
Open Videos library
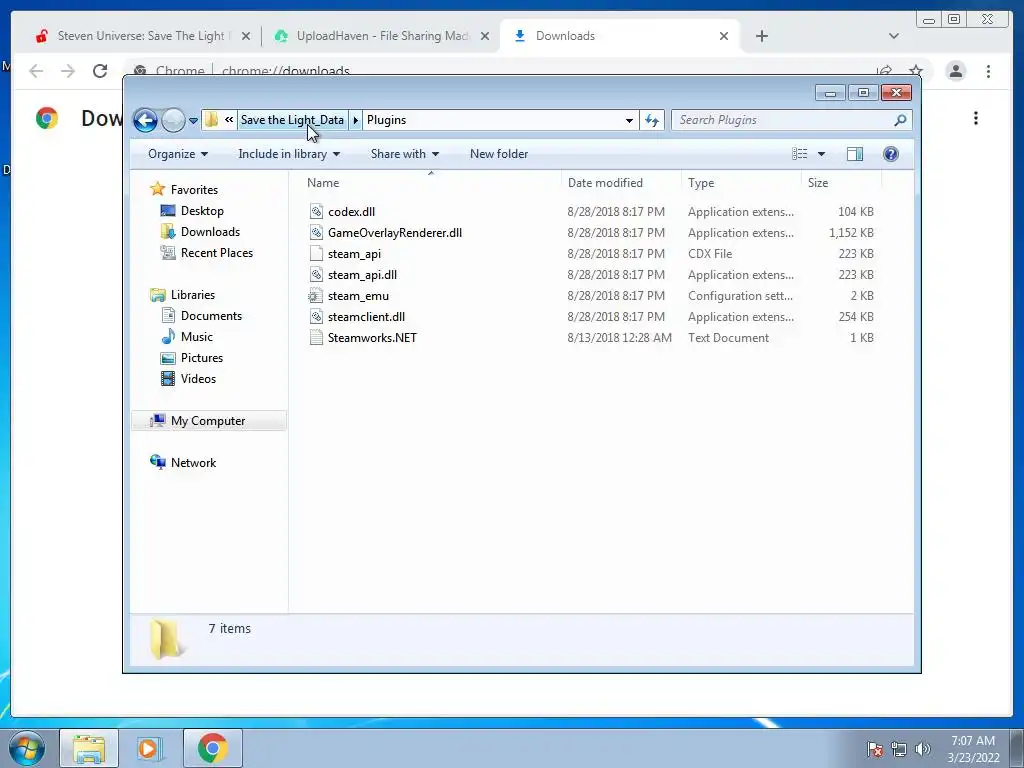coord(198,379)
